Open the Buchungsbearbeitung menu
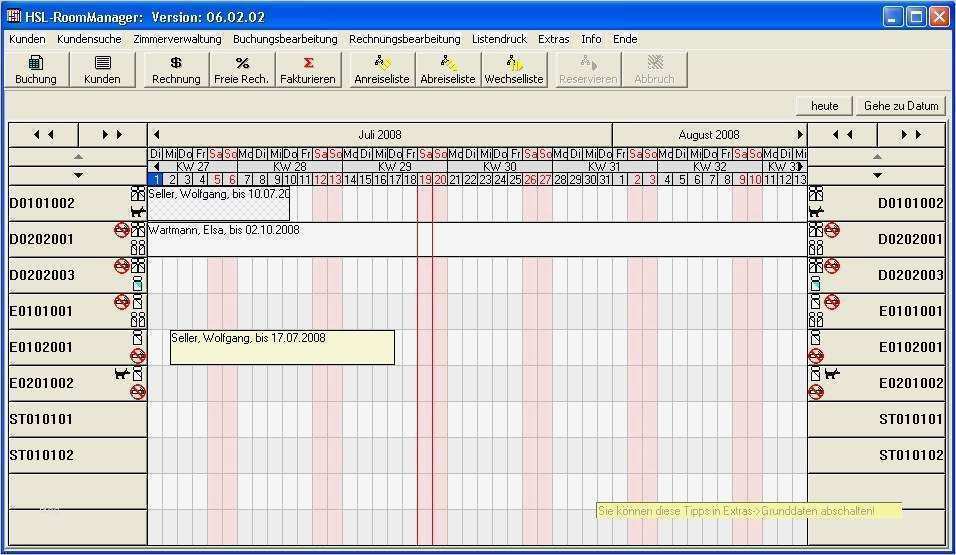The width and height of the screenshot is (956, 555). (285, 39)
